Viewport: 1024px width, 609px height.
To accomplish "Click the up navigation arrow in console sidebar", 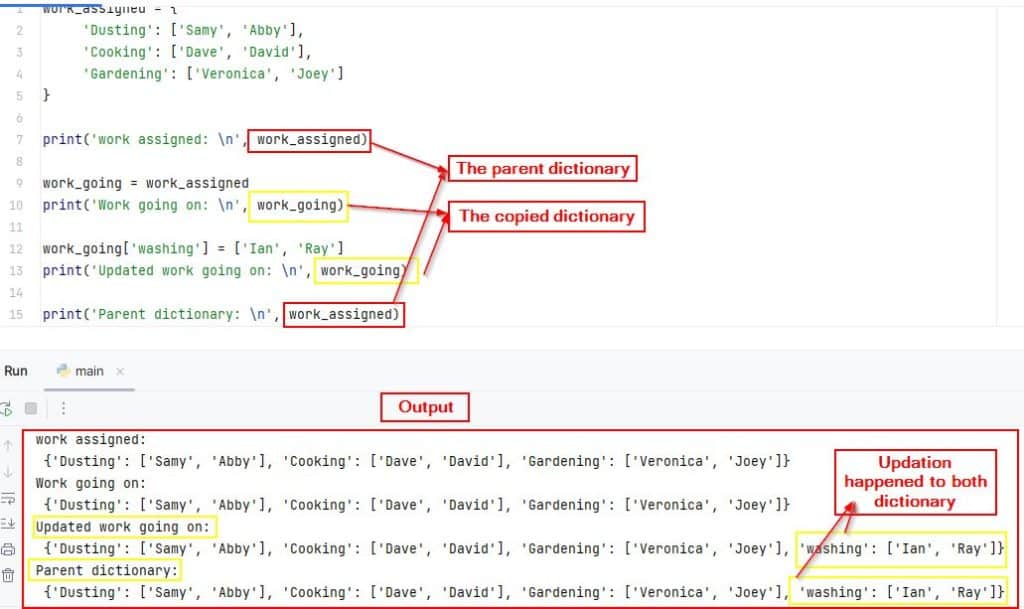I will pyautogui.click(x=8, y=446).
